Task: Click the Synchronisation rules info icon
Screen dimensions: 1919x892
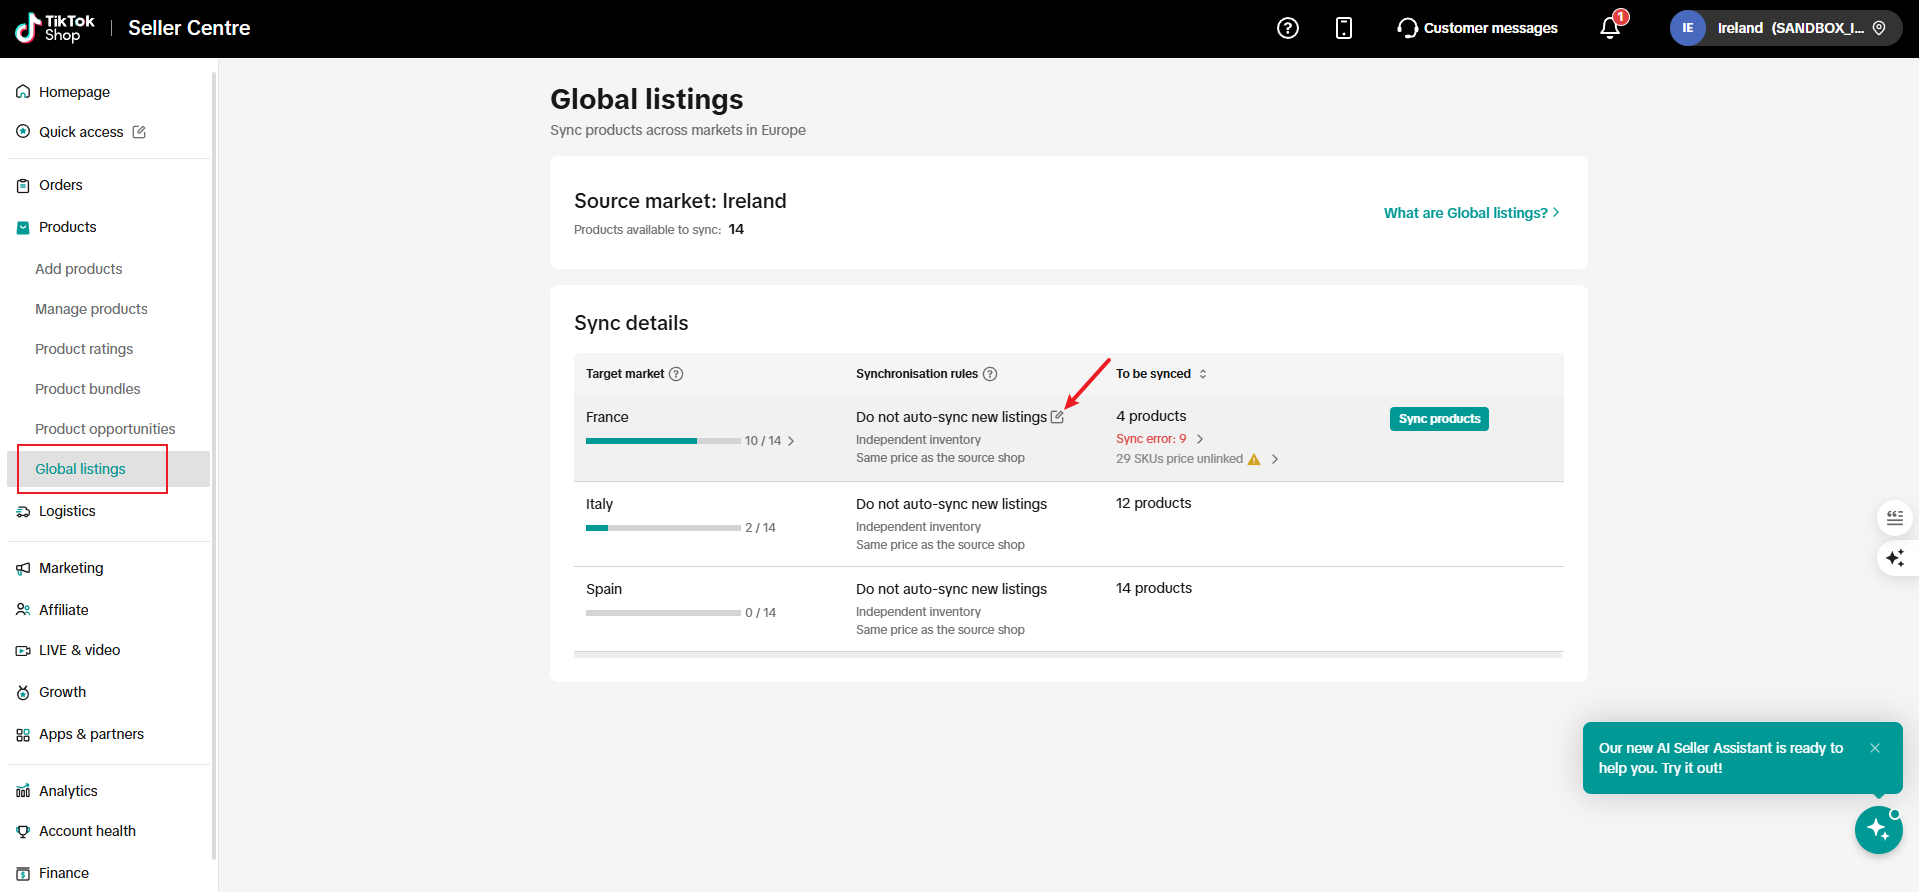Action: [990, 374]
